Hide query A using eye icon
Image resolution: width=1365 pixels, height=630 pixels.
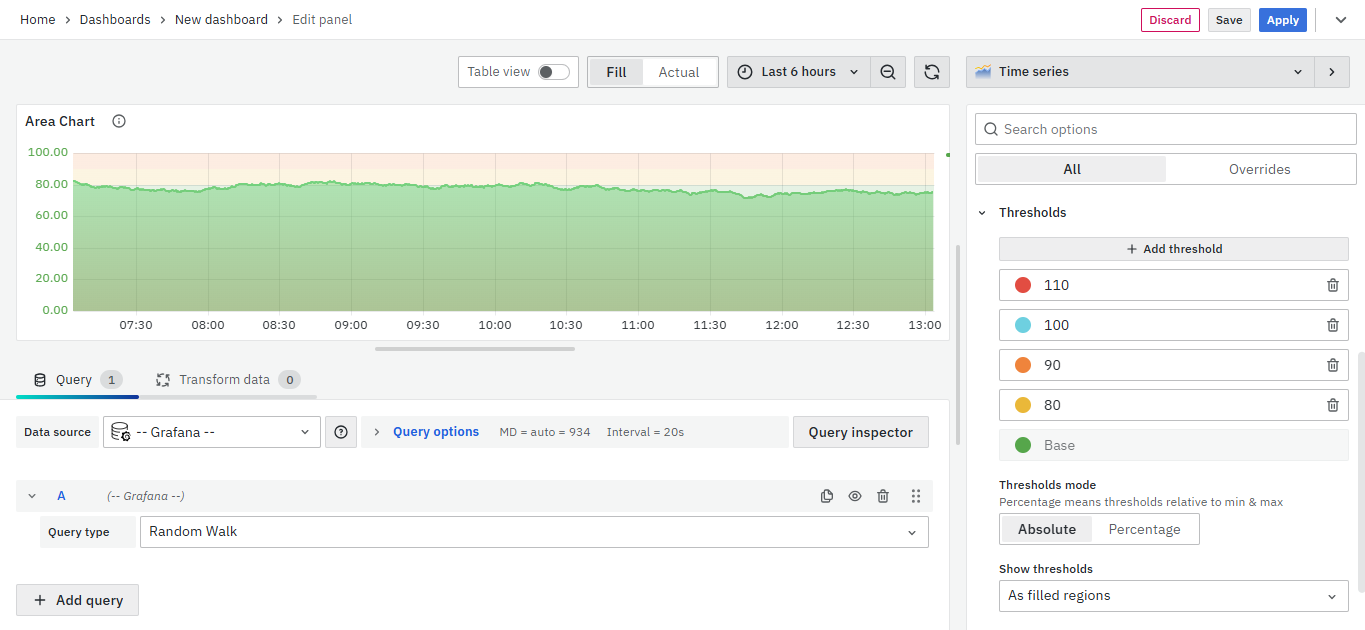855,496
